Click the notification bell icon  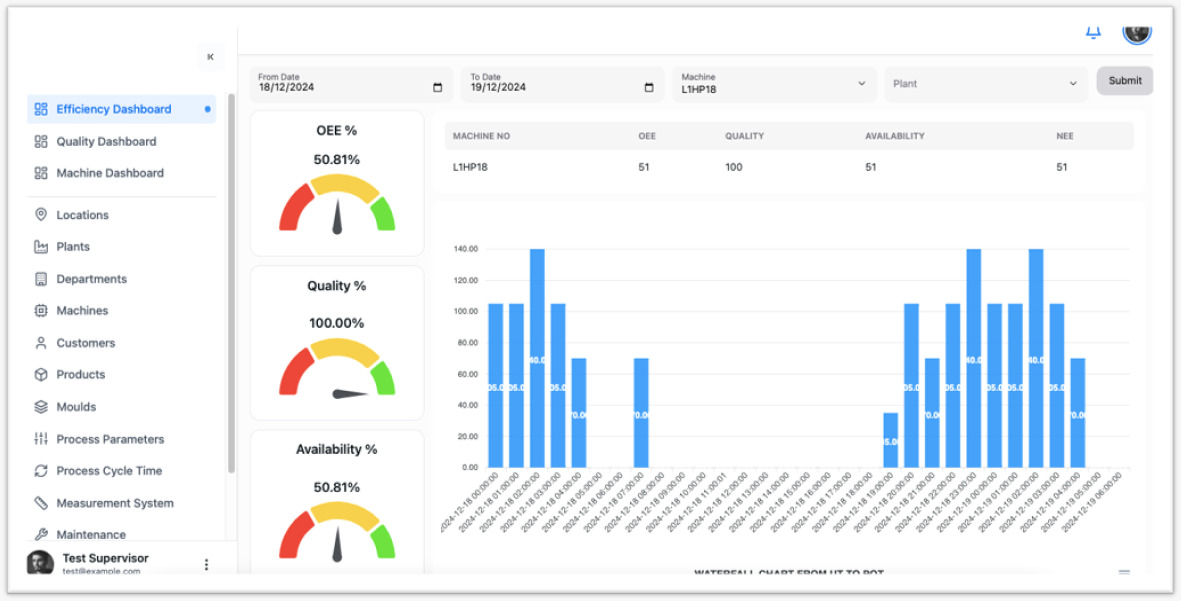coord(1093,32)
